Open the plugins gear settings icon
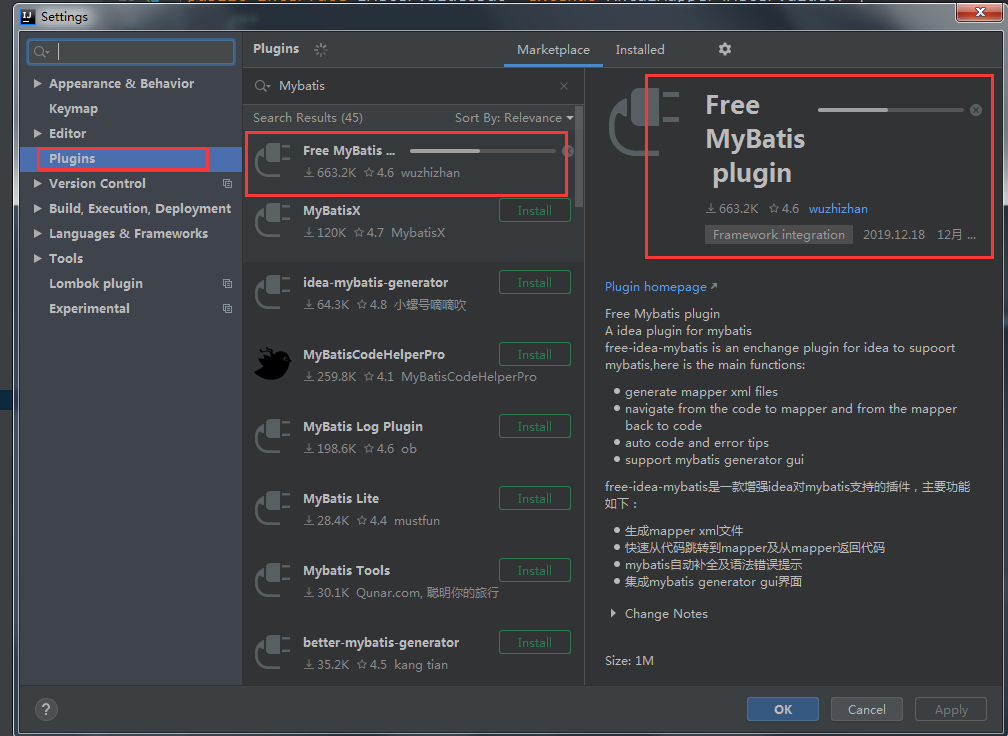 [x=724, y=49]
